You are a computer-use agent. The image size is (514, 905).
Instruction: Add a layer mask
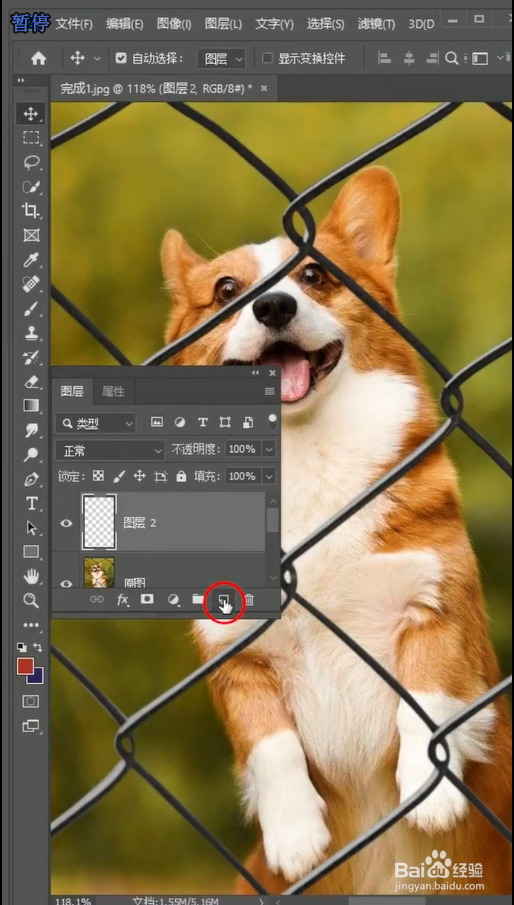click(147, 599)
